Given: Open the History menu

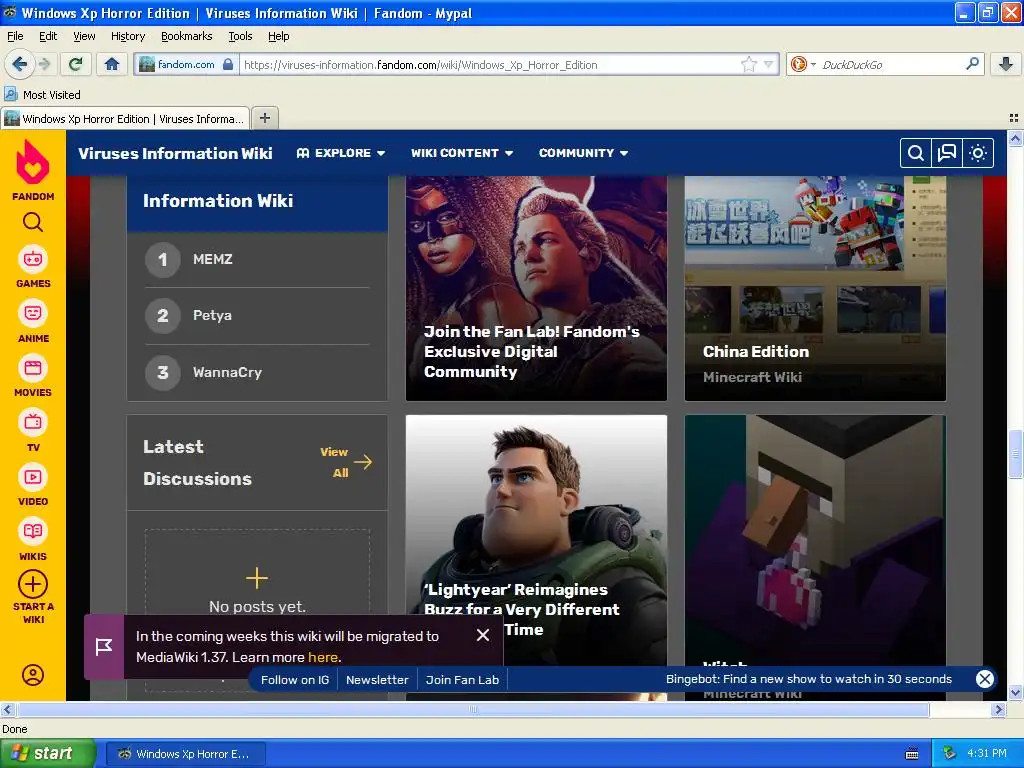Looking at the screenshot, I should tap(127, 36).
